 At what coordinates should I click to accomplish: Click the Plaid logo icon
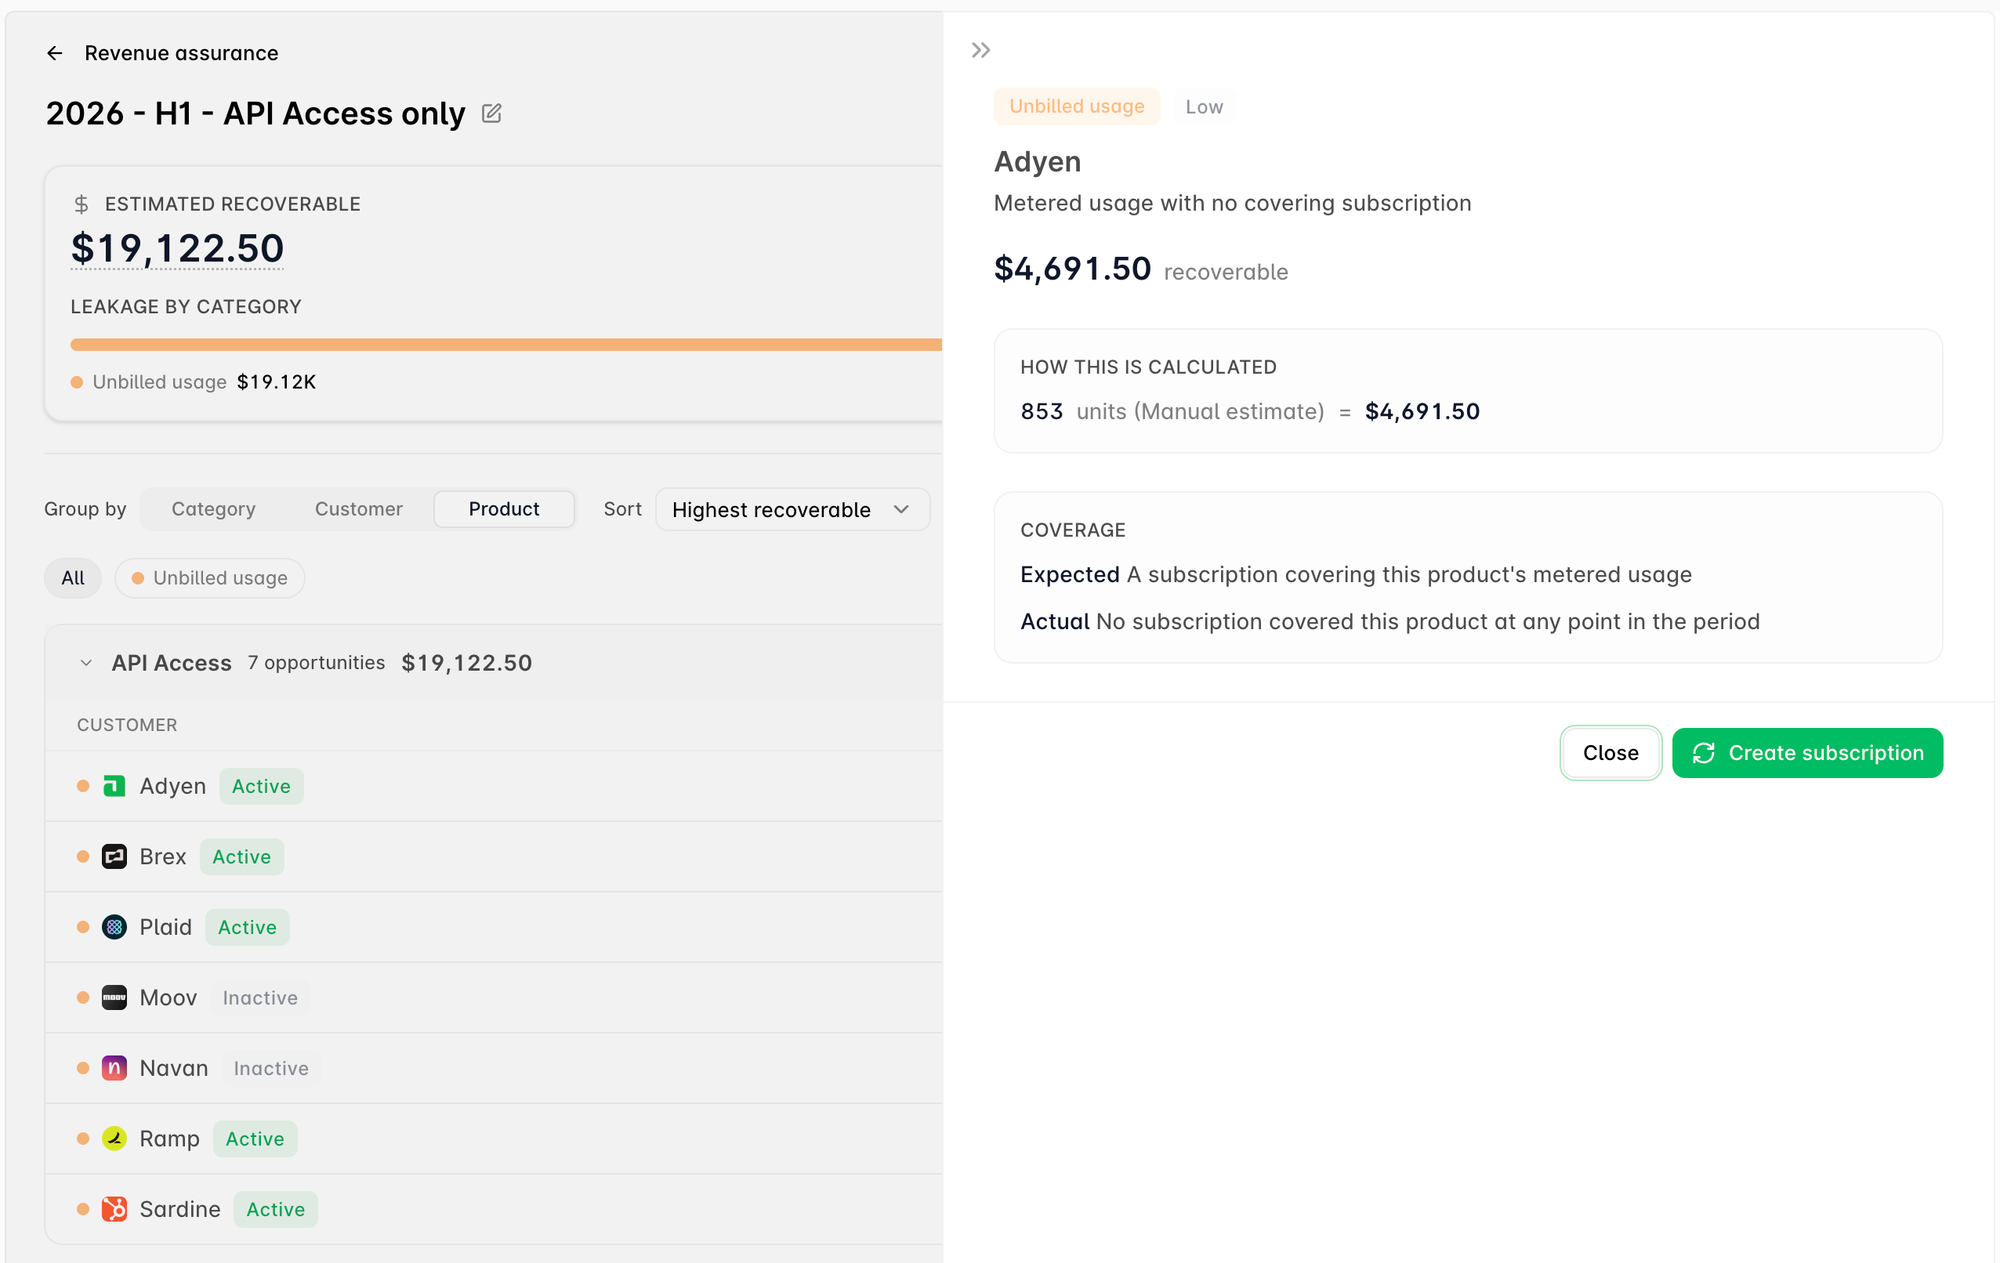[114, 927]
